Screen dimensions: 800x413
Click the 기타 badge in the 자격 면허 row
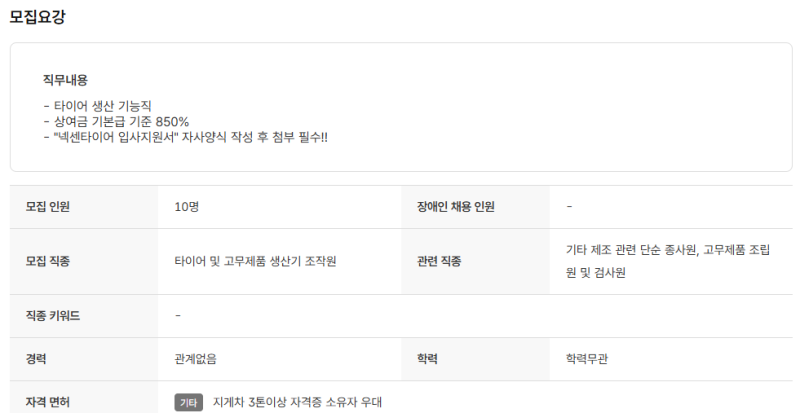(x=188, y=402)
